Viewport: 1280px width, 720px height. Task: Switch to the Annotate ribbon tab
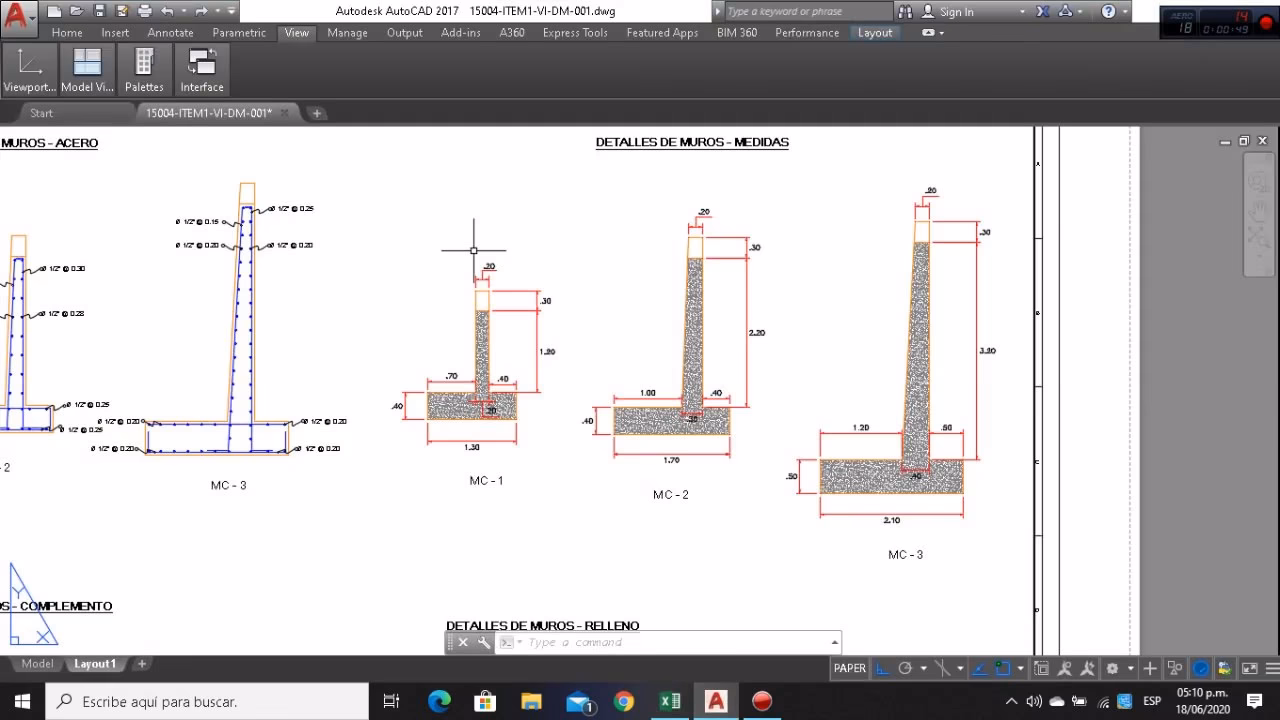(170, 33)
